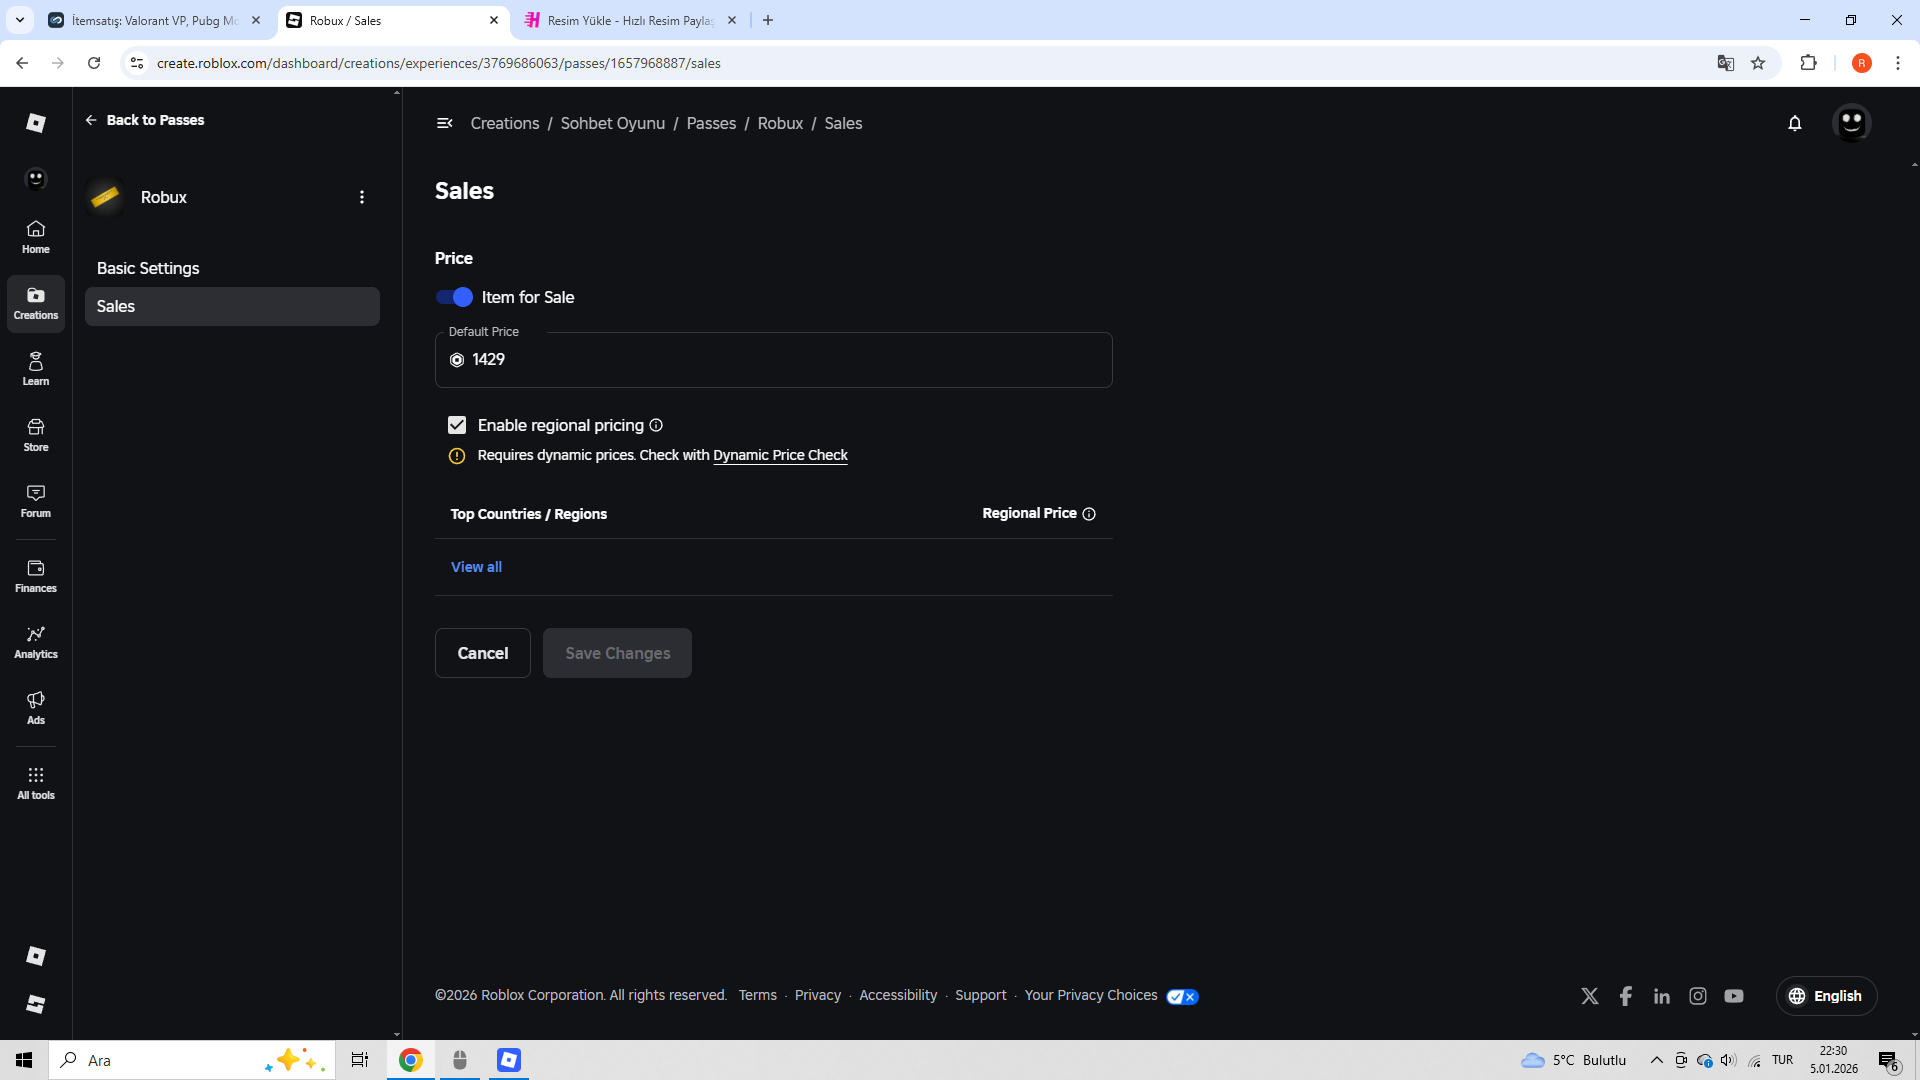The height and width of the screenshot is (1080, 1920).
Task: Open Support footer link
Action: pos(981,996)
